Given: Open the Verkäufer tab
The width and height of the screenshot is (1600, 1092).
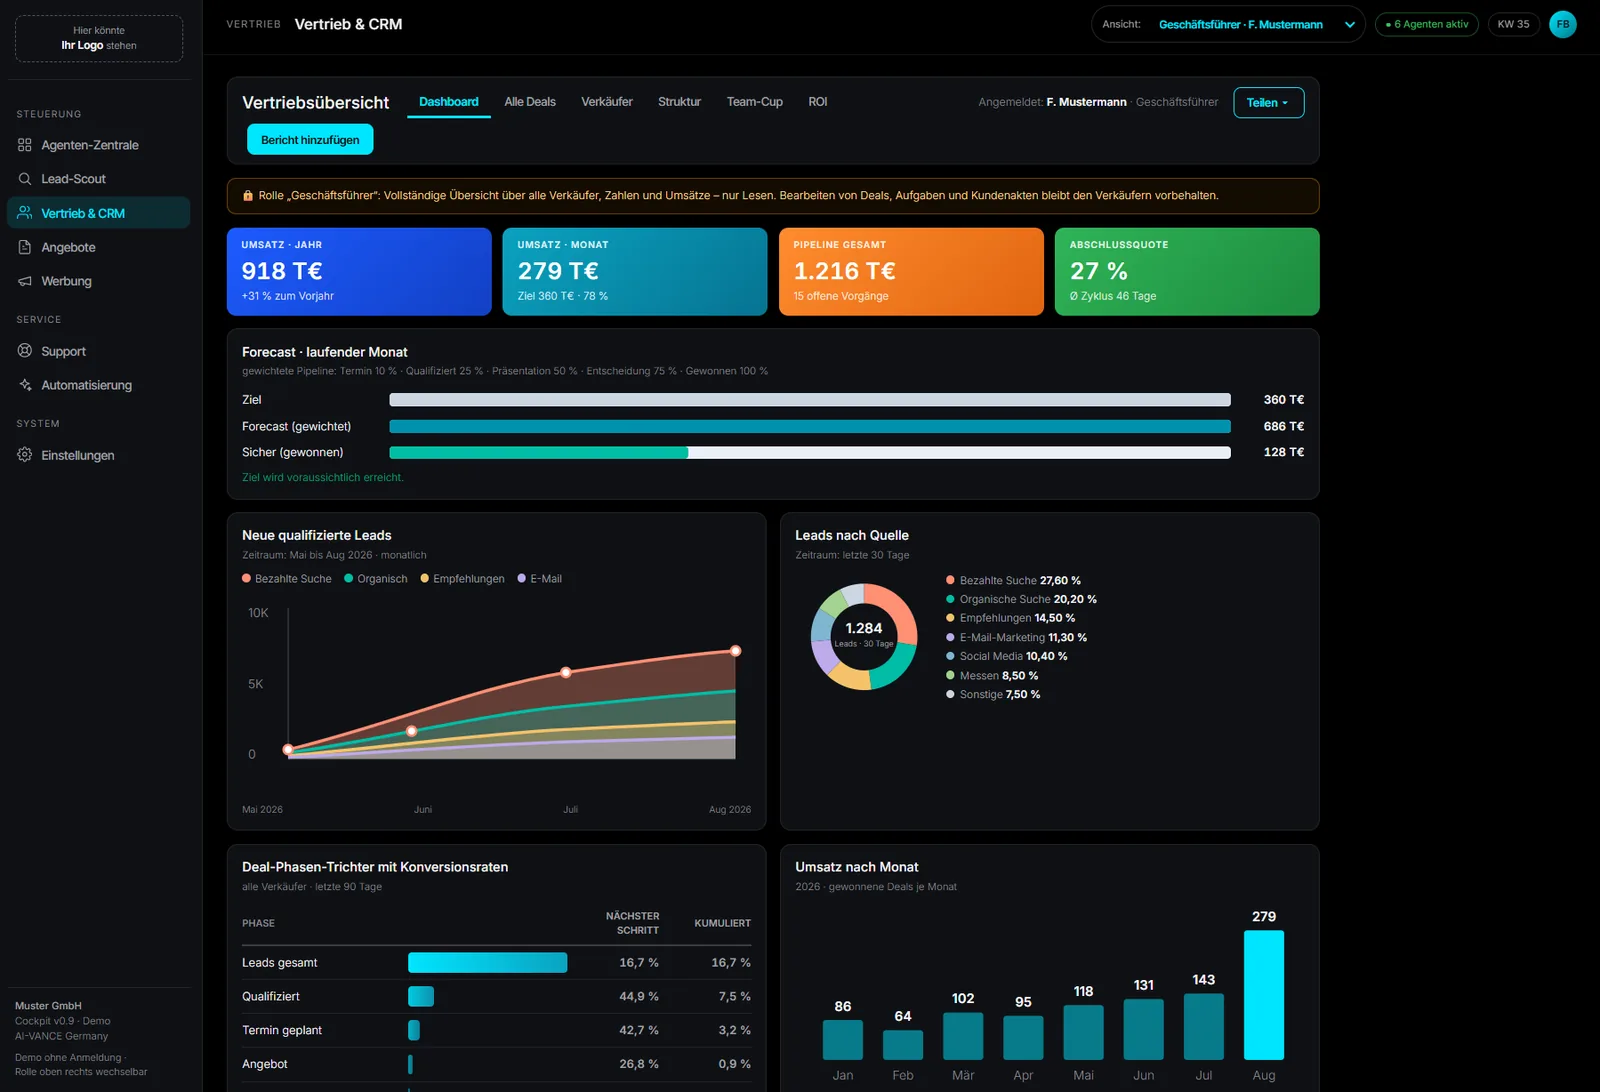Looking at the screenshot, I should coord(607,102).
